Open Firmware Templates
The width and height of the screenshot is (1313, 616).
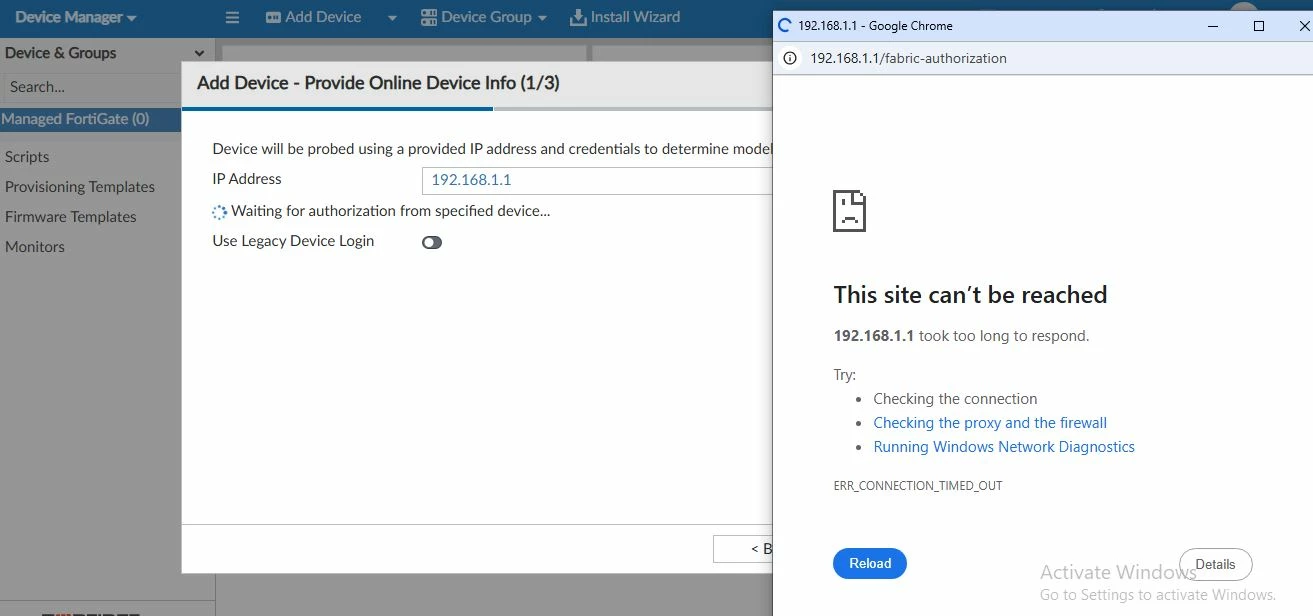pyautogui.click(x=70, y=217)
